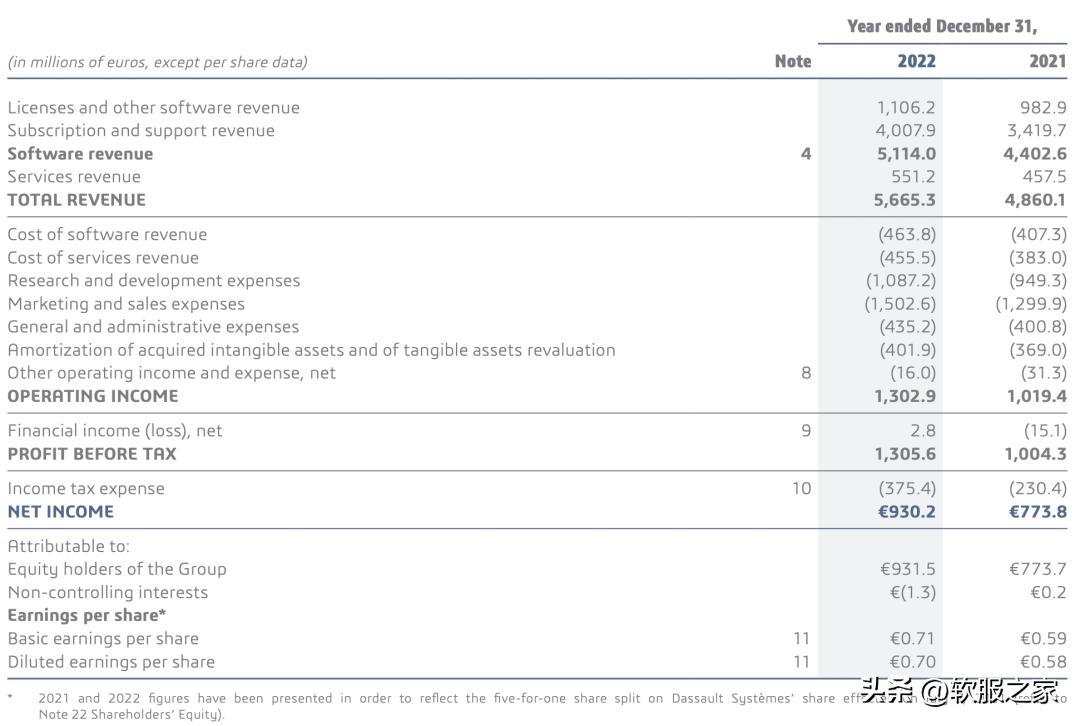Image resolution: width=1080 pixels, height=726 pixels.
Task: Click the 2022 total revenue value 5,665.3
Action: [x=904, y=199]
